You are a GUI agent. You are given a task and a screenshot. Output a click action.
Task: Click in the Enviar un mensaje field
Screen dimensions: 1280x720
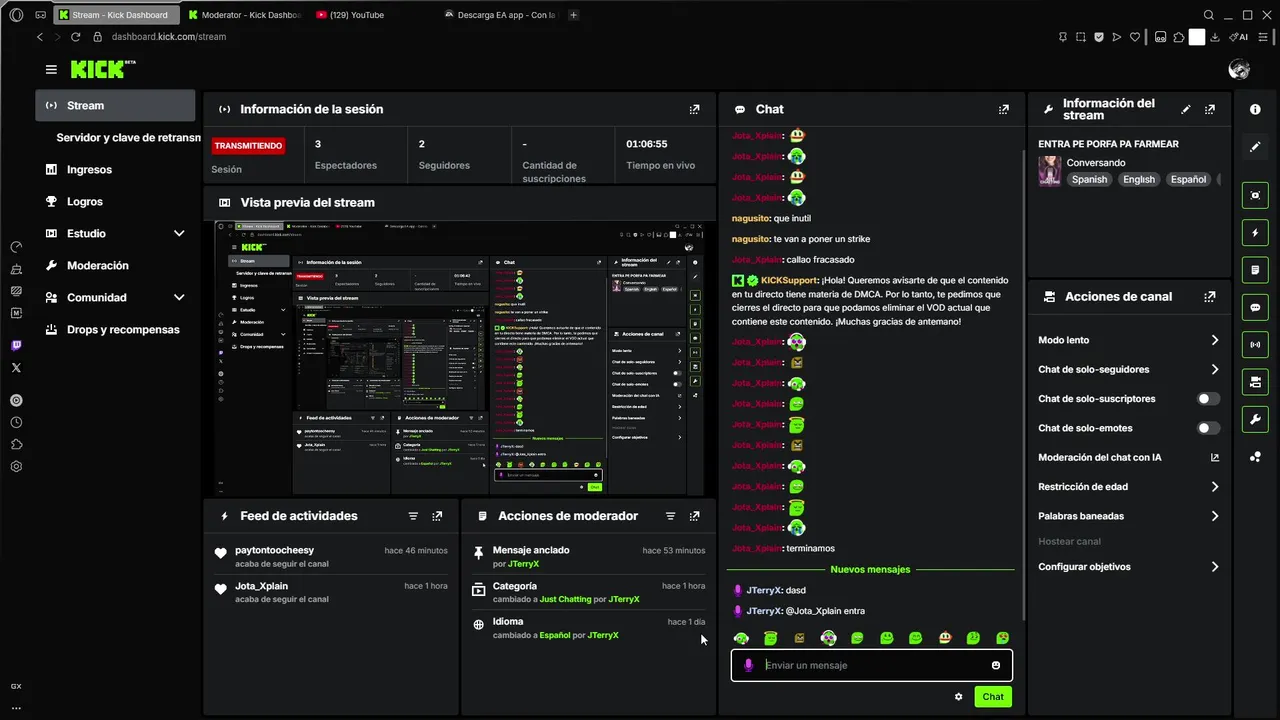click(x=870, y=665)
